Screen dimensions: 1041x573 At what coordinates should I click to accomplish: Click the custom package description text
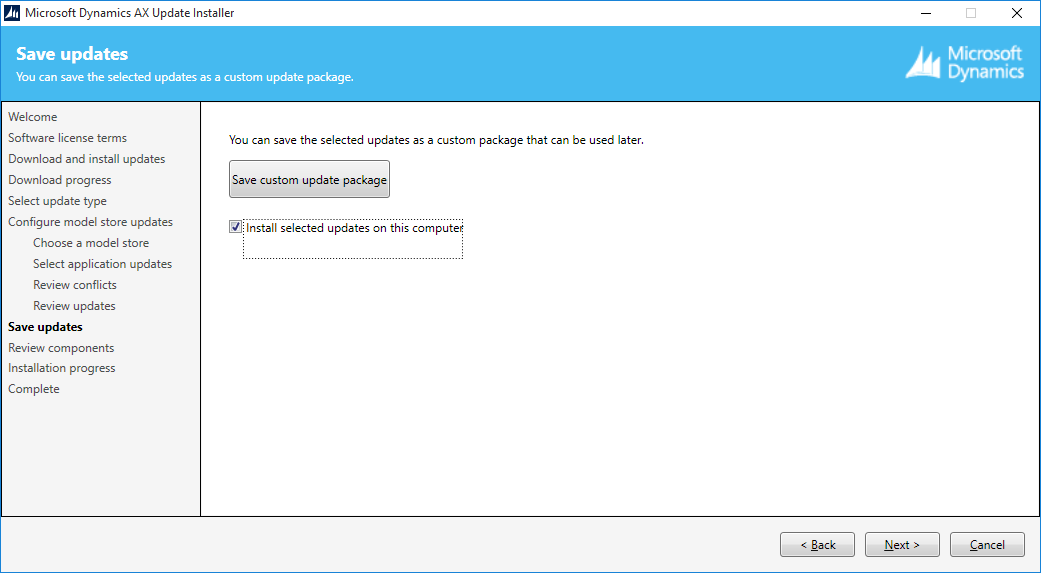tap(436, 140)
